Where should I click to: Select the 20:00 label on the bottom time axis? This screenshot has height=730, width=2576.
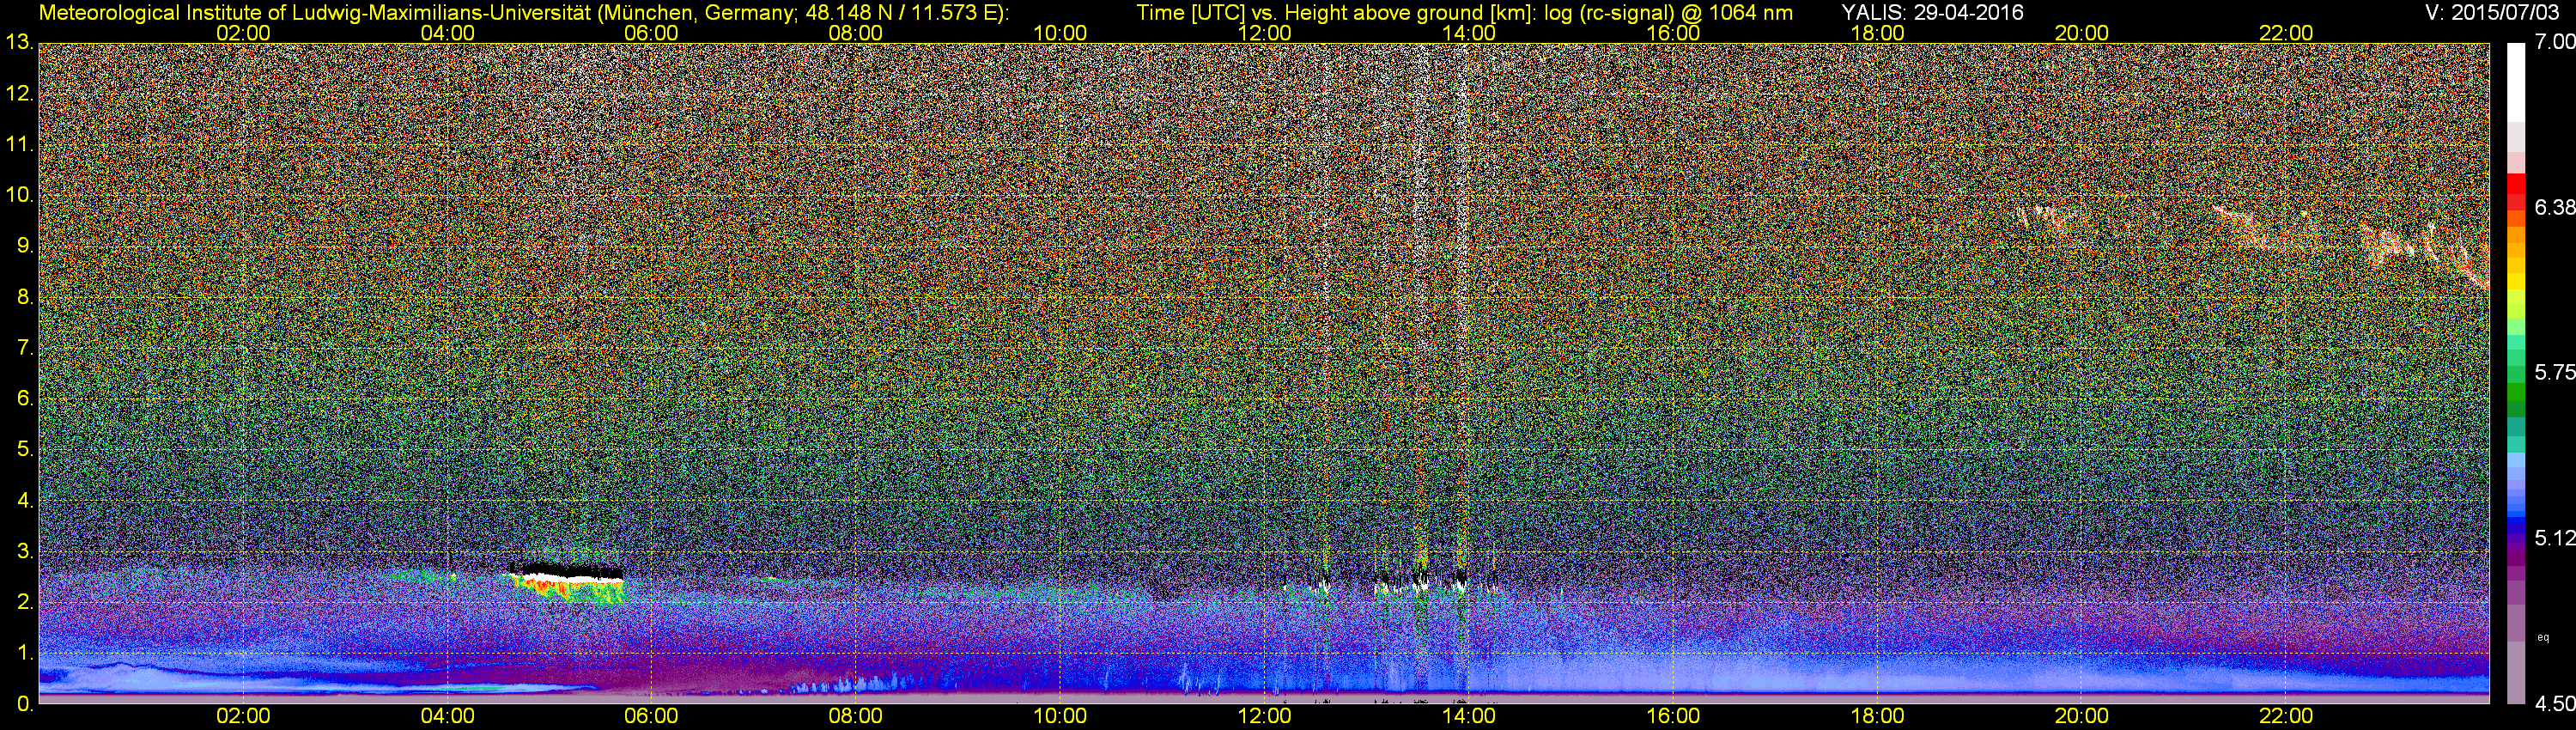click(2082, 716)
